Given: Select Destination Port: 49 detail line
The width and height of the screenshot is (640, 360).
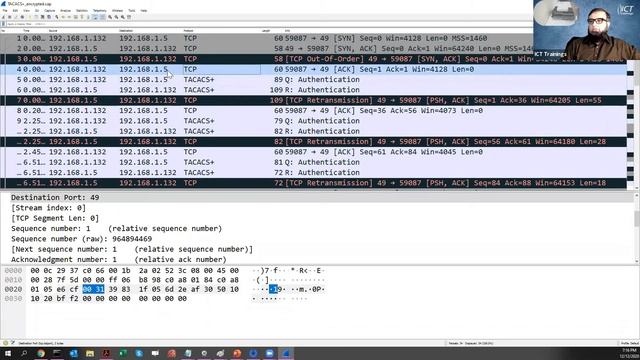Looking at the screenshot, I should pyautogui.click(x=55, y=198).
